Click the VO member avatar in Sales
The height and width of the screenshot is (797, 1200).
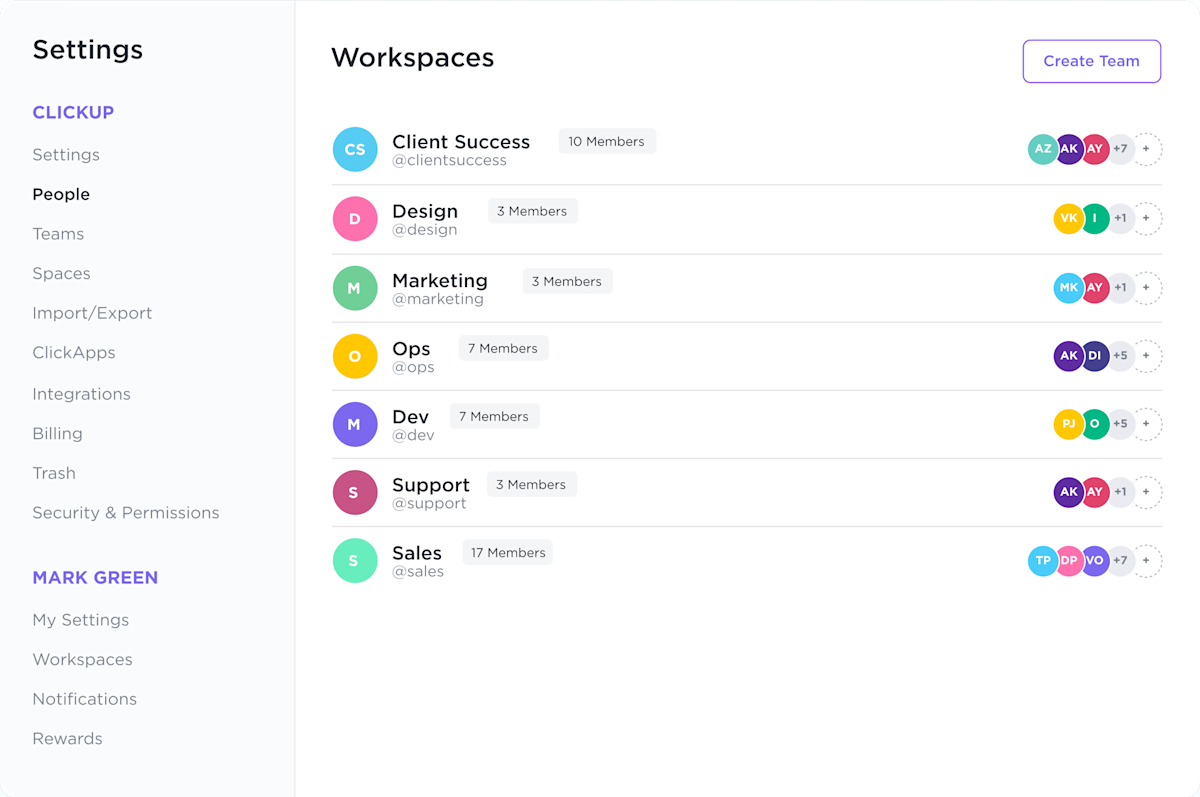tap(1095, 561)
